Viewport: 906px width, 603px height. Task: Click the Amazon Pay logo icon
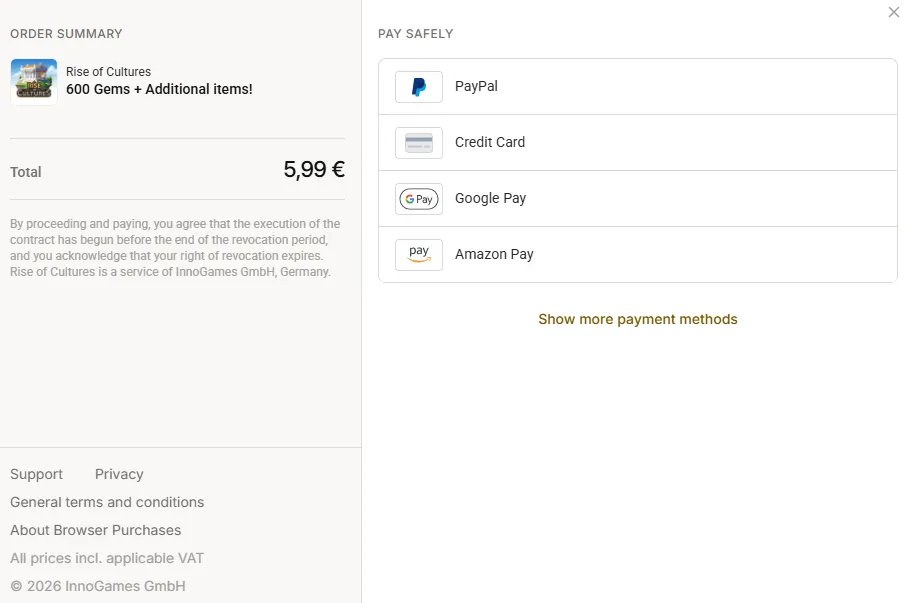click(419, 255)
